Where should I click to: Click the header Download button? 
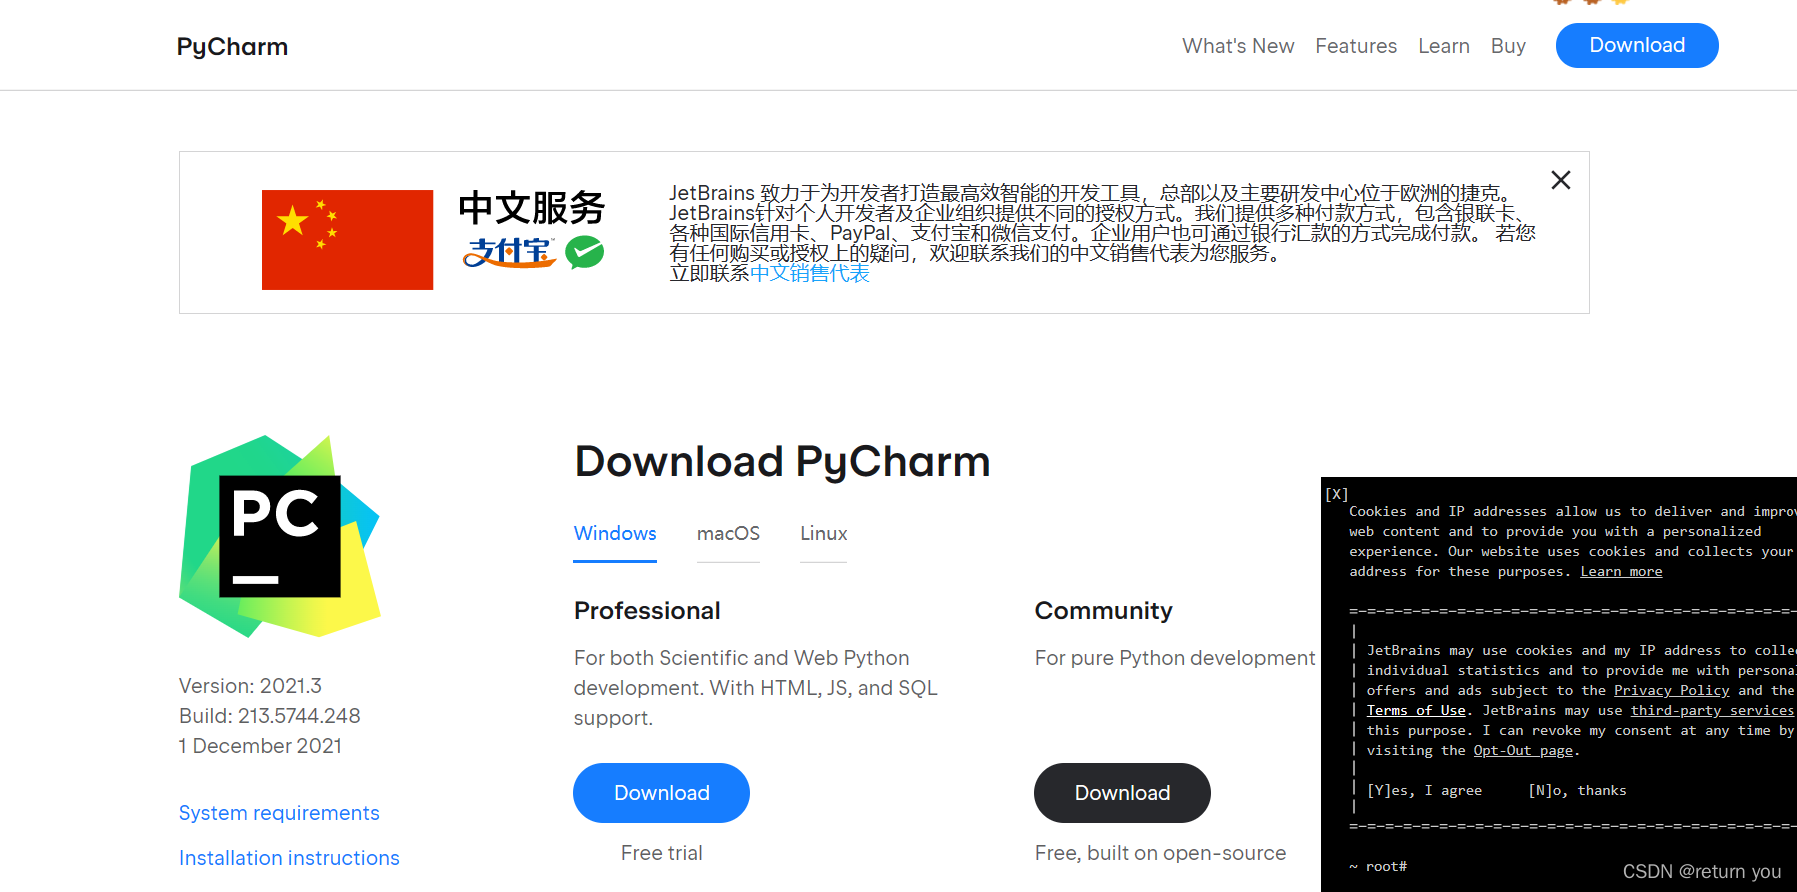pyautogui.click(x=1637, y=45)
